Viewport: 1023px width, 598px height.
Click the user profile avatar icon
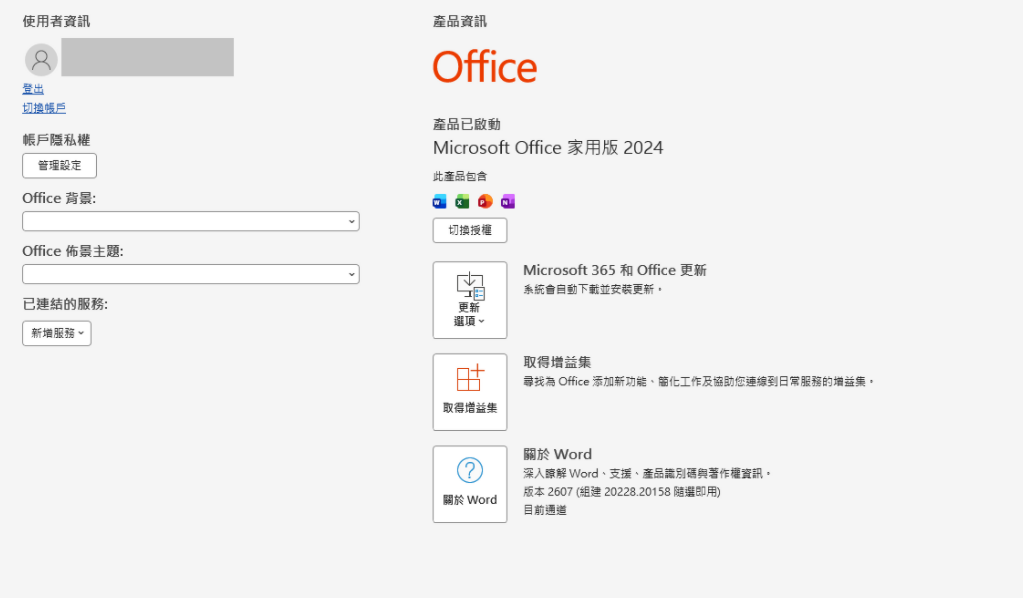(41, 60)
